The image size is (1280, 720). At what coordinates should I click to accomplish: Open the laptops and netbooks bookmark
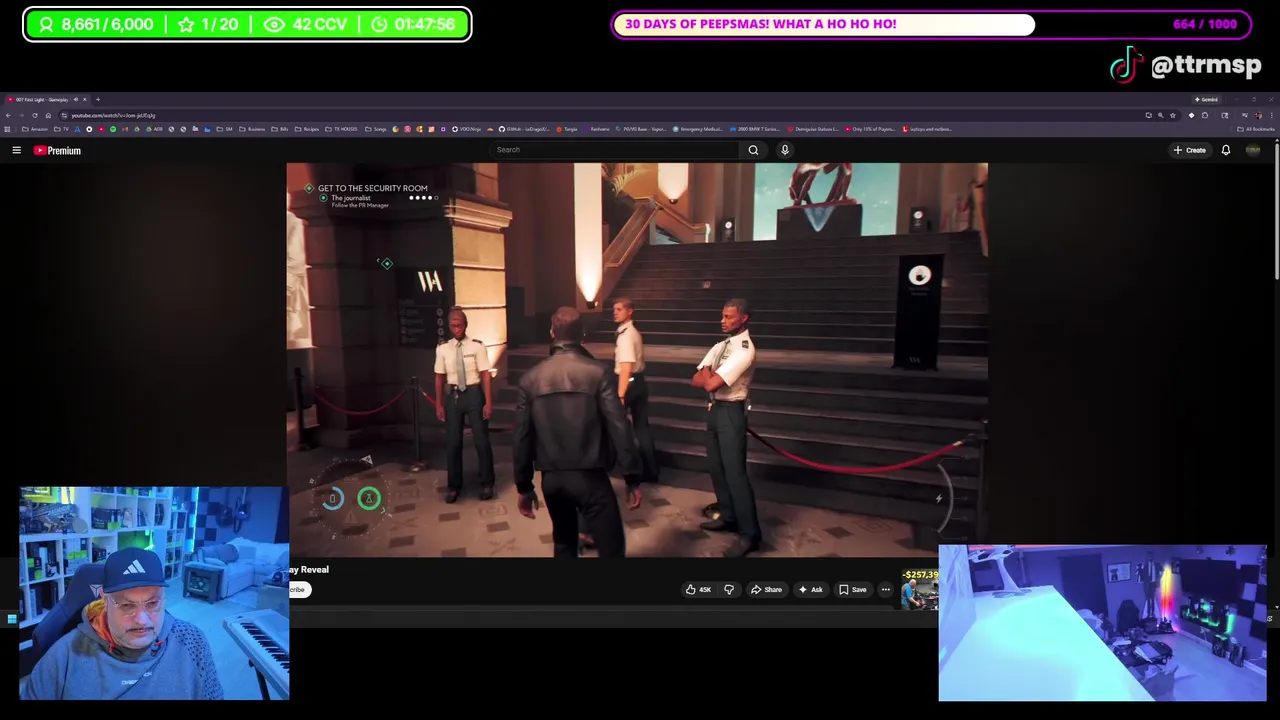[x=927, y=129]
